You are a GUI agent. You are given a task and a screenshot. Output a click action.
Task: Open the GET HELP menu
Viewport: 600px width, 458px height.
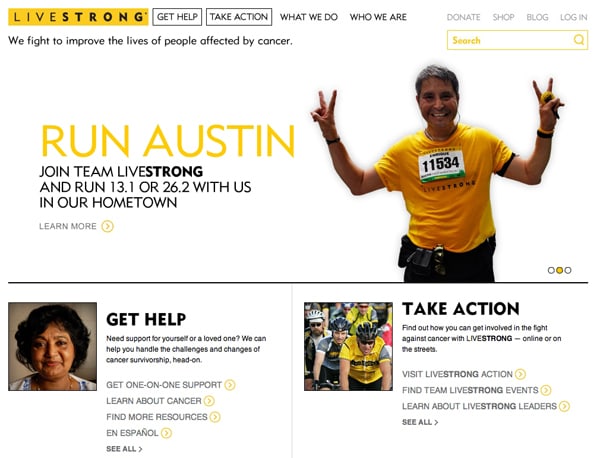(177, 17)
